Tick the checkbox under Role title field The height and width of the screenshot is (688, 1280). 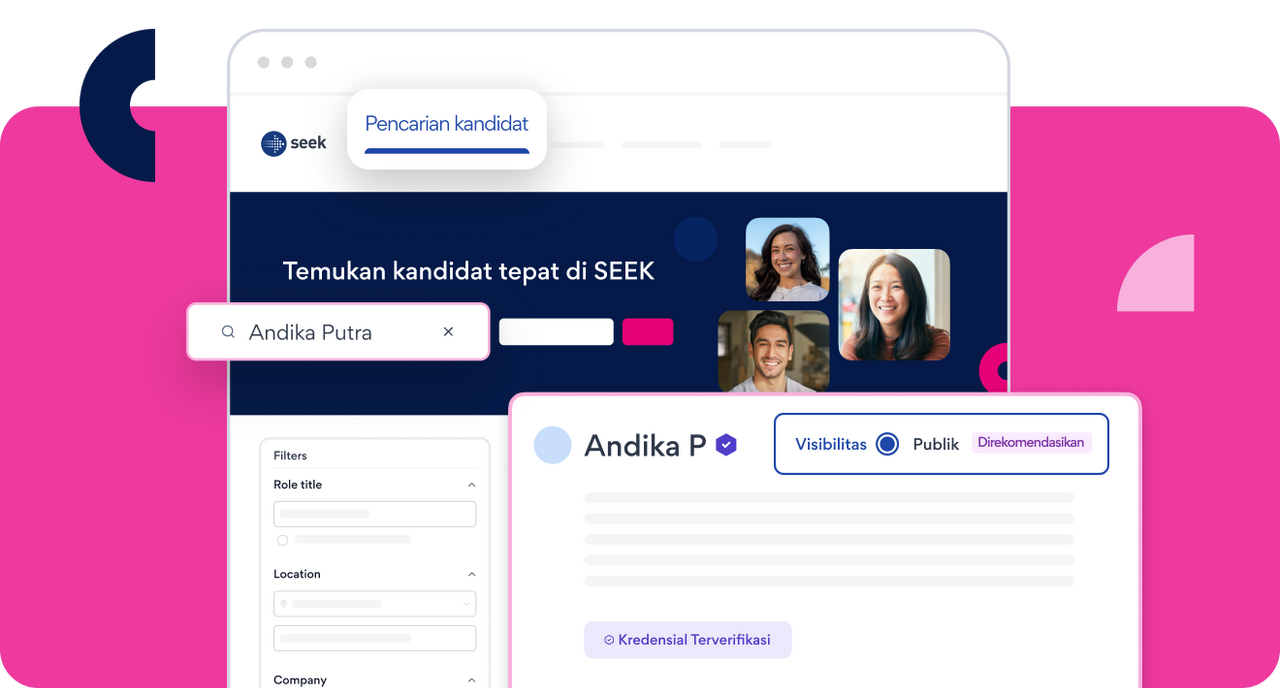(282, 540)
